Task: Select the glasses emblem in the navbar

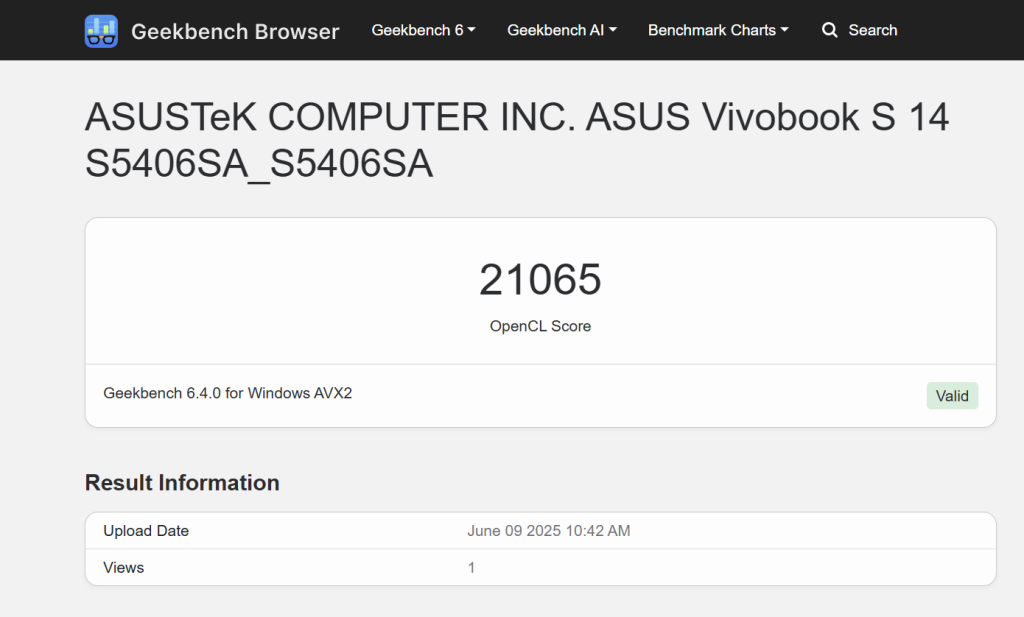Action: pos(101,30)
